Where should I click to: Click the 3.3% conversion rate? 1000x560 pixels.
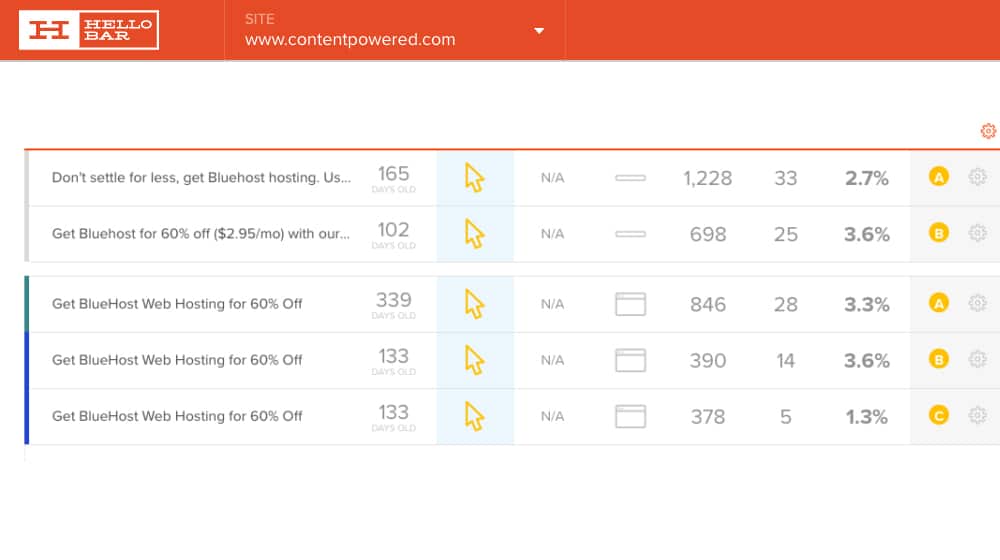867,305
